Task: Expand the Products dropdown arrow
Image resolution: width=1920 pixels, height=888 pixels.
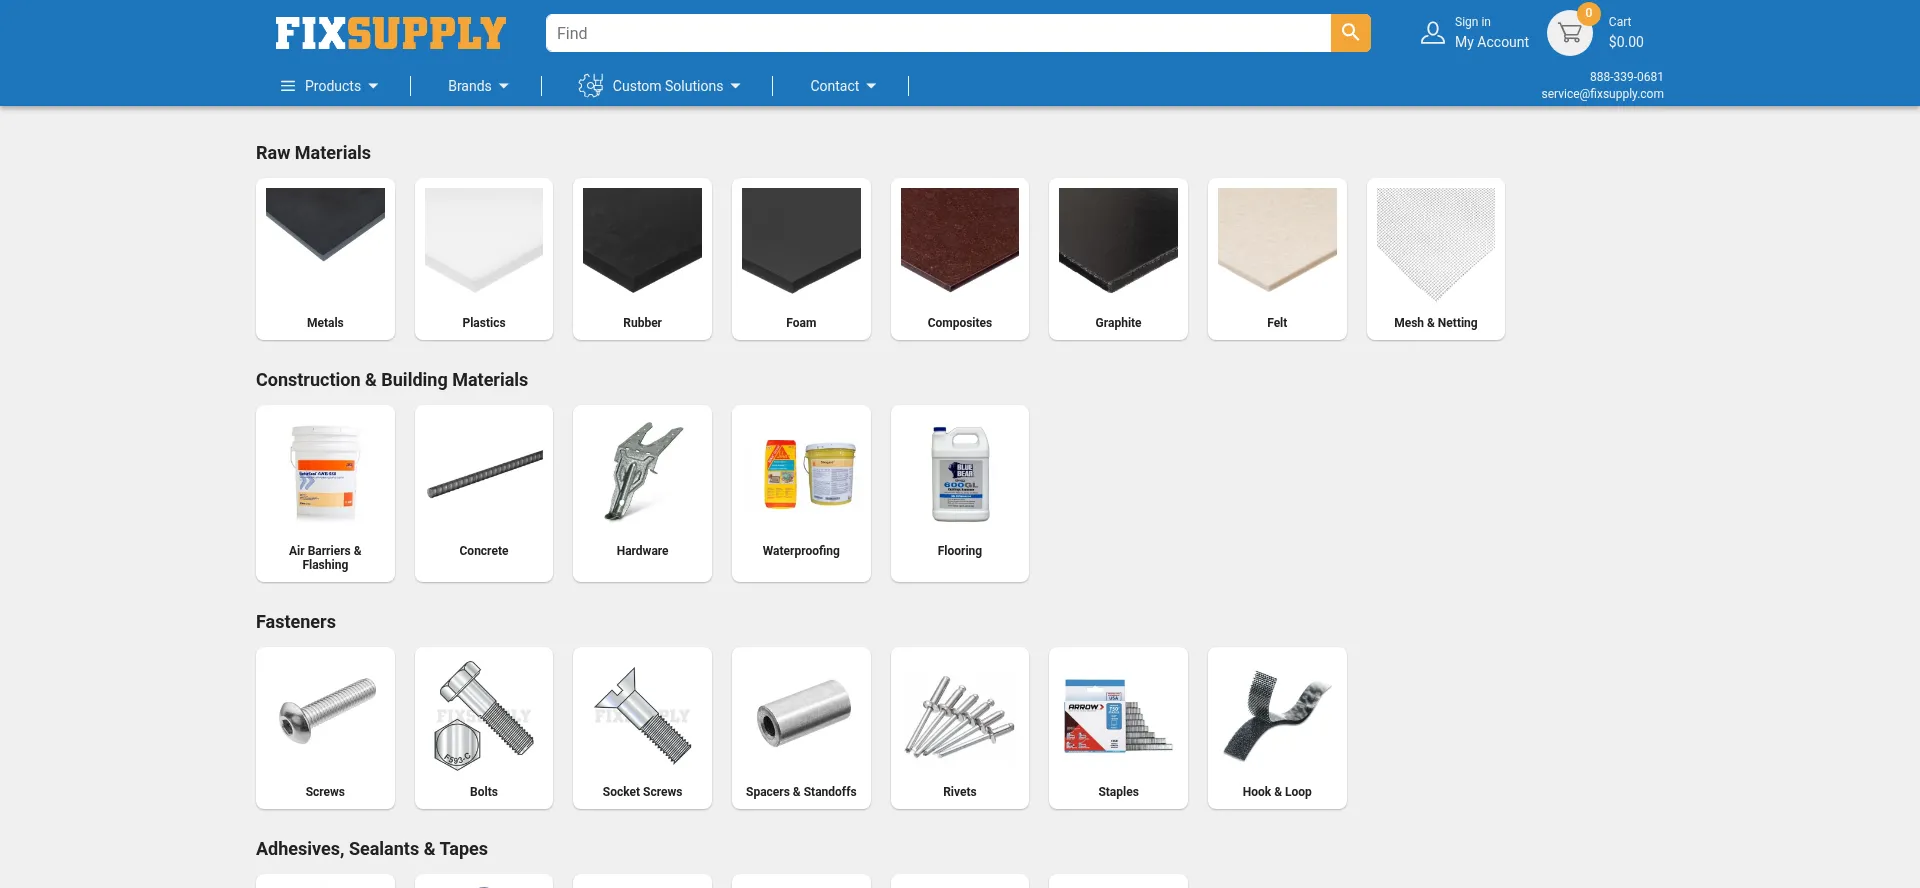Action: [373, 86]
